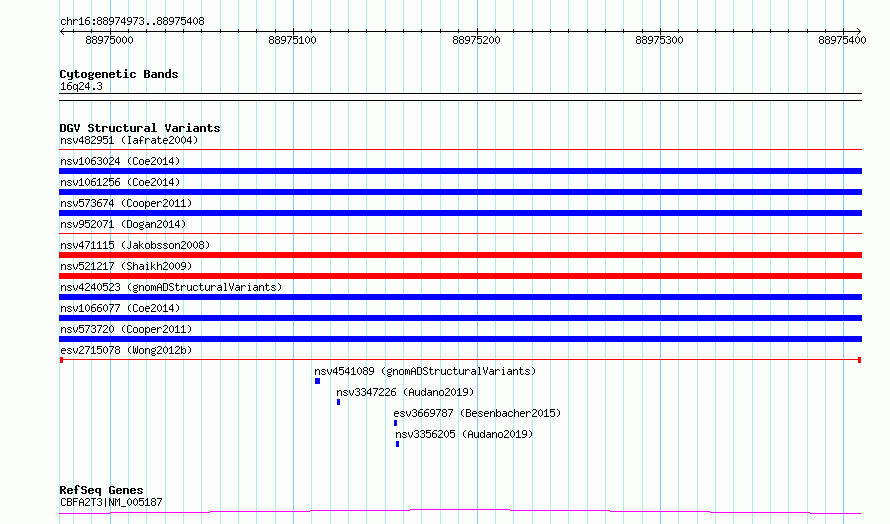This screenshot has width=890, height=524.
Task: Click the nsv1061256 (Coe2014) label
Action: pyautogui.click(x=120, y=182)
